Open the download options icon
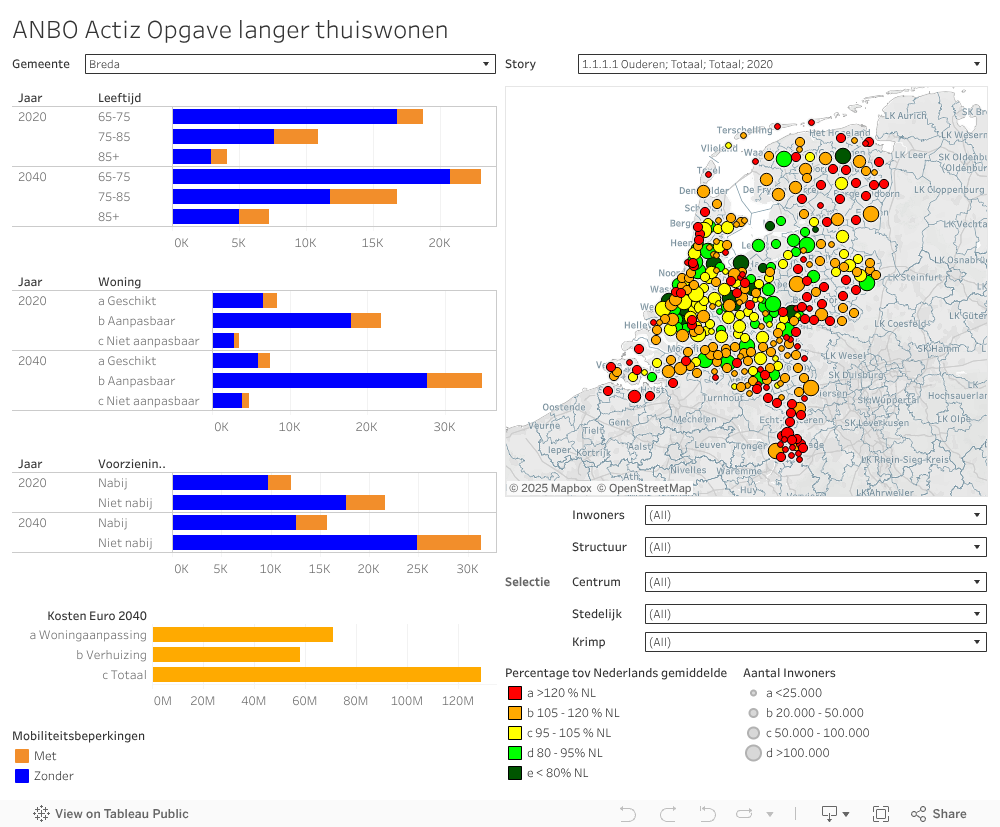 coord(828,813)
